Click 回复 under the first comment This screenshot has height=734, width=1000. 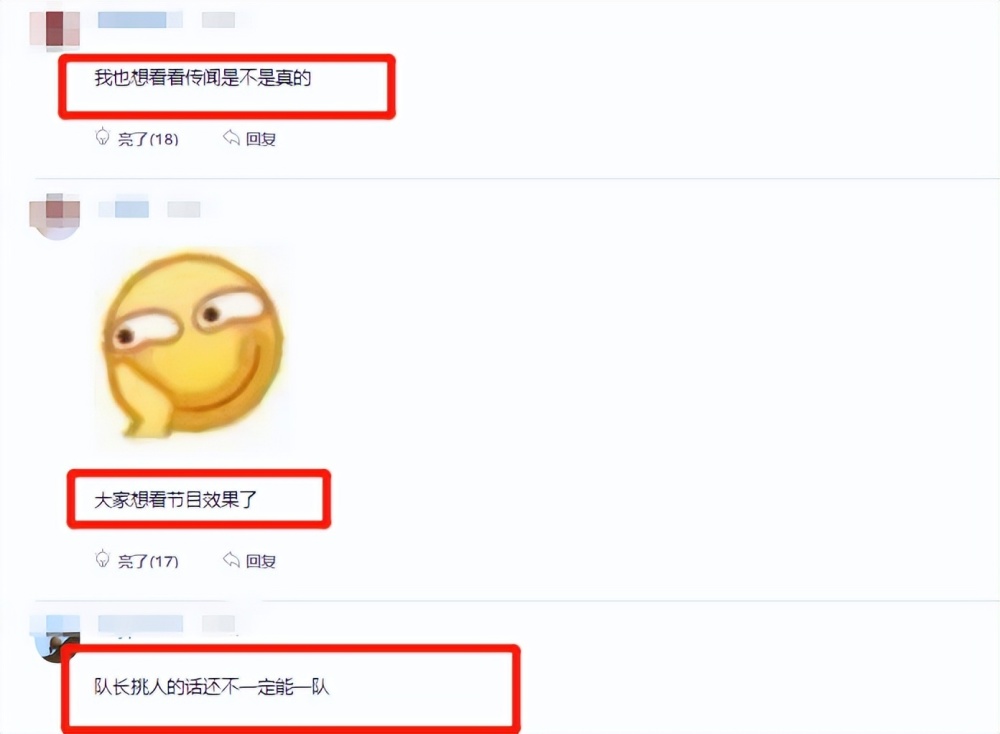click(x=261, y=138)
